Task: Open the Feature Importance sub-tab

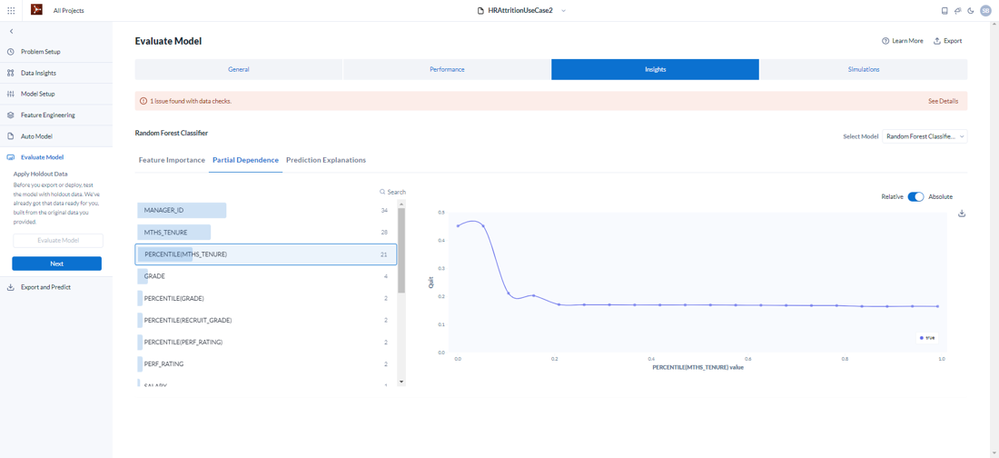Action: 172,160
